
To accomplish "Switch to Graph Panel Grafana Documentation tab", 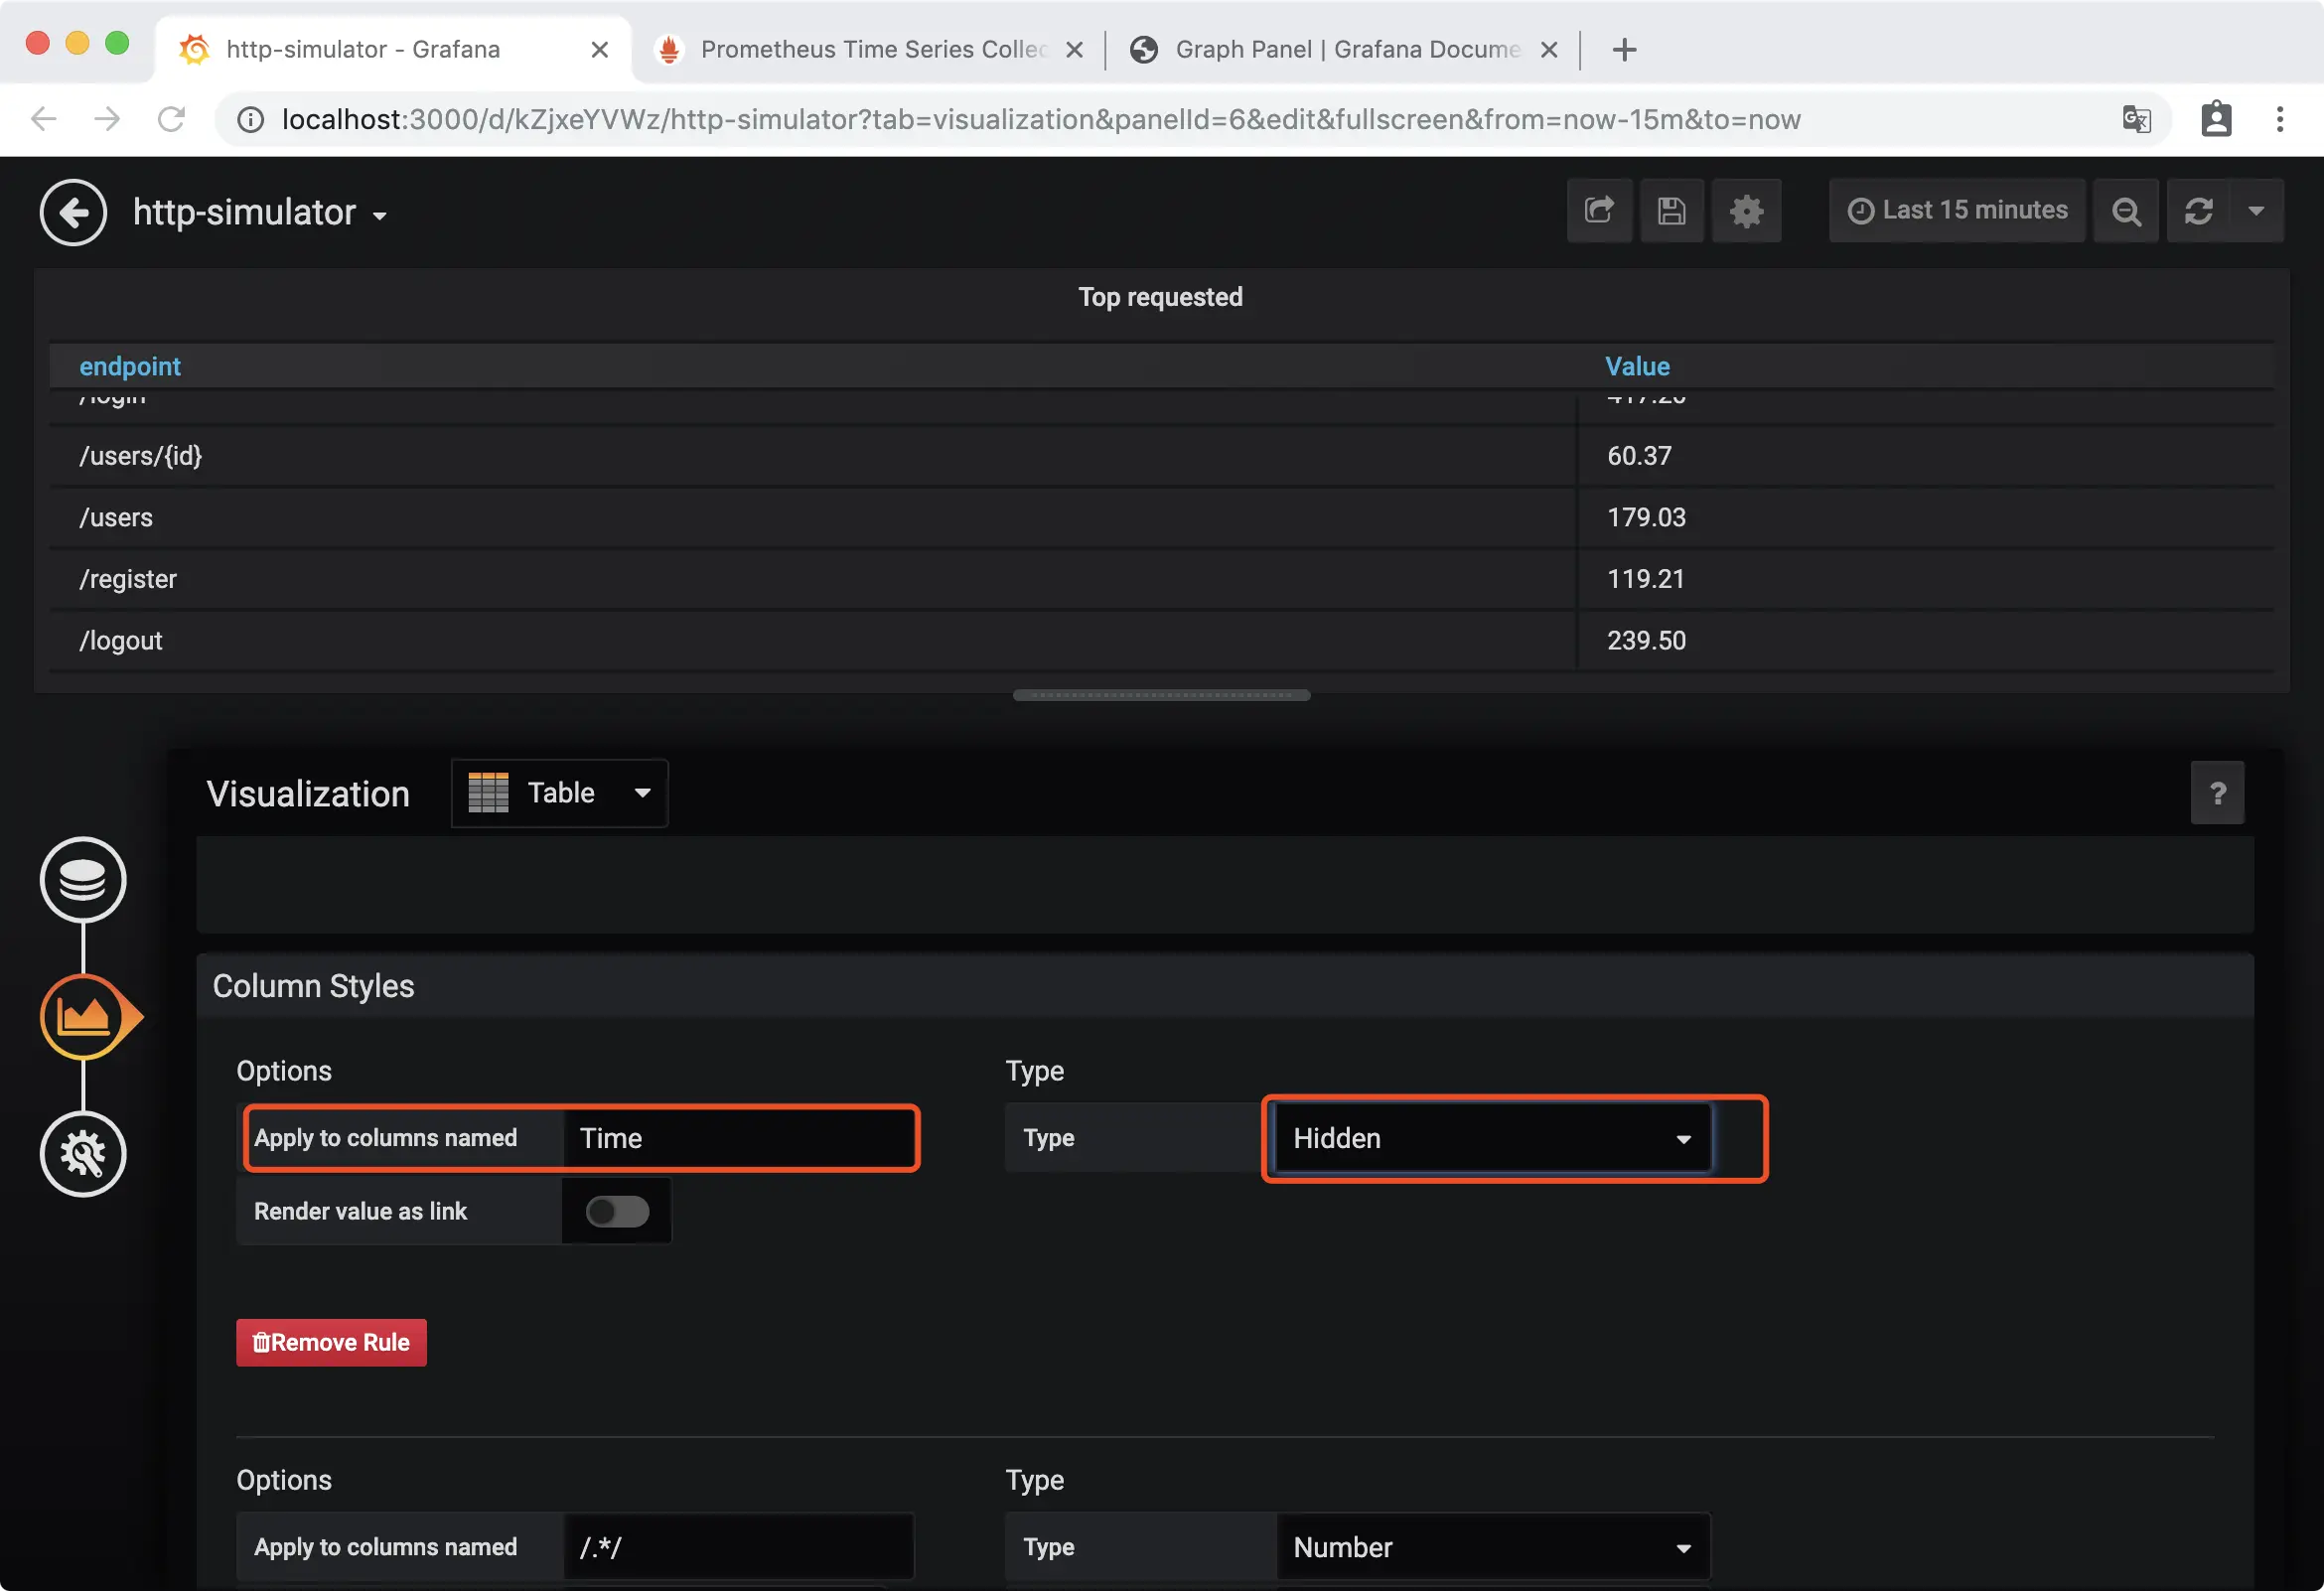I will (x=1344, y=49).
